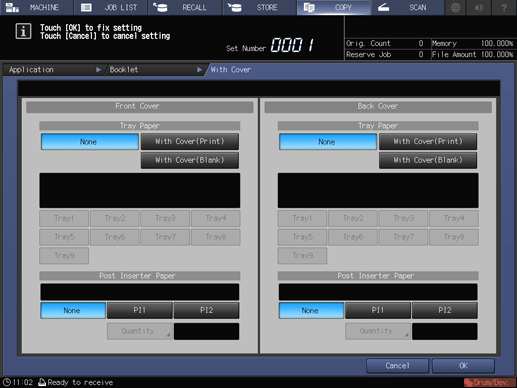517x388 pixels.
Task: Select Tray4 under Back Cover
Action: (x=454, y=218)
